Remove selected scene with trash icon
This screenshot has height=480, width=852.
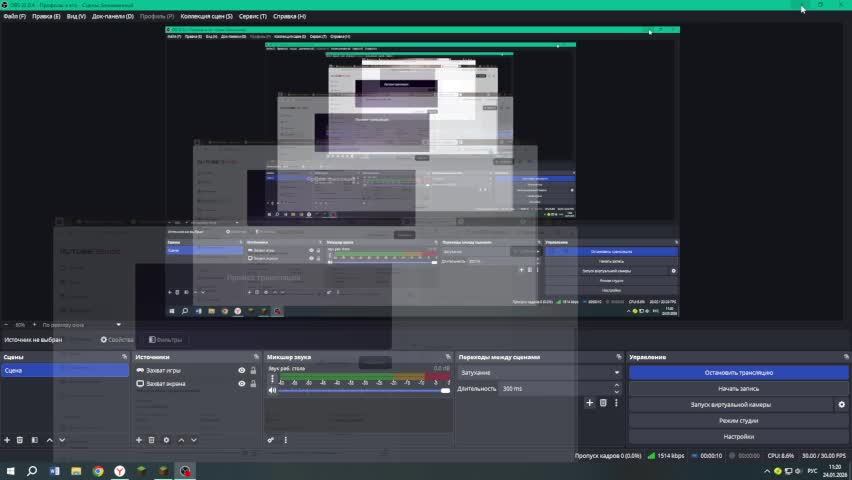20,440
